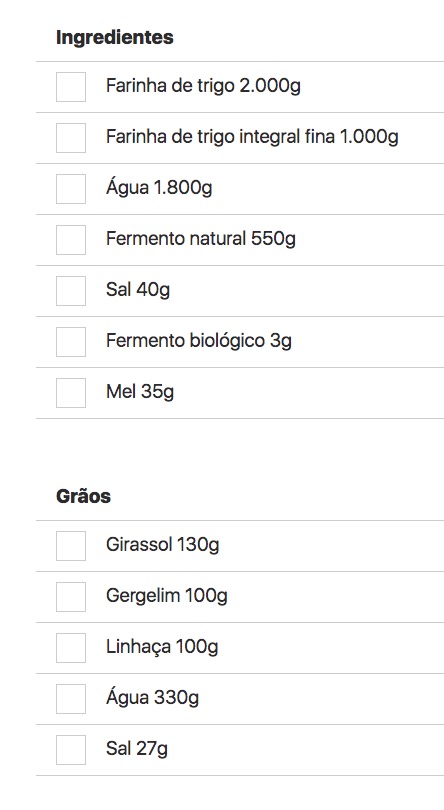Click the Sal 27g label text
The image size is (444, 810).
click(136, 749)
